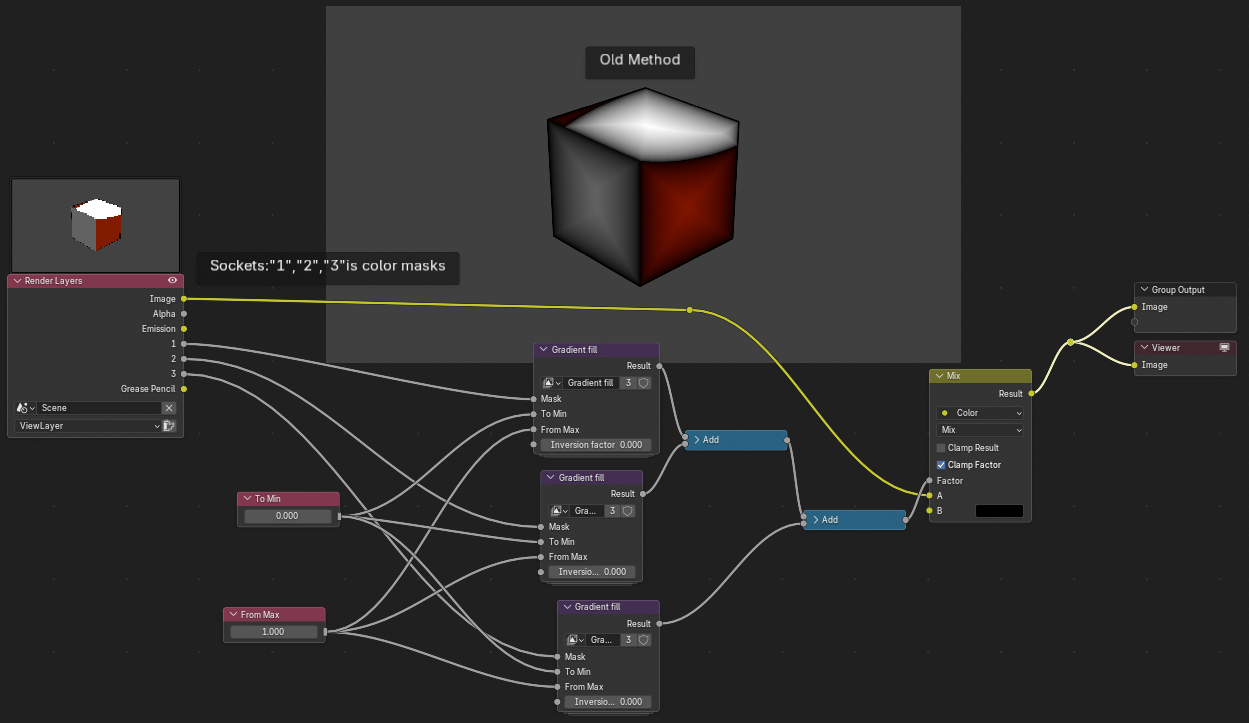This screenshot has height=723, width=1249.
Task: Click the B color swatch in Mix node
Action: (999, 511)
